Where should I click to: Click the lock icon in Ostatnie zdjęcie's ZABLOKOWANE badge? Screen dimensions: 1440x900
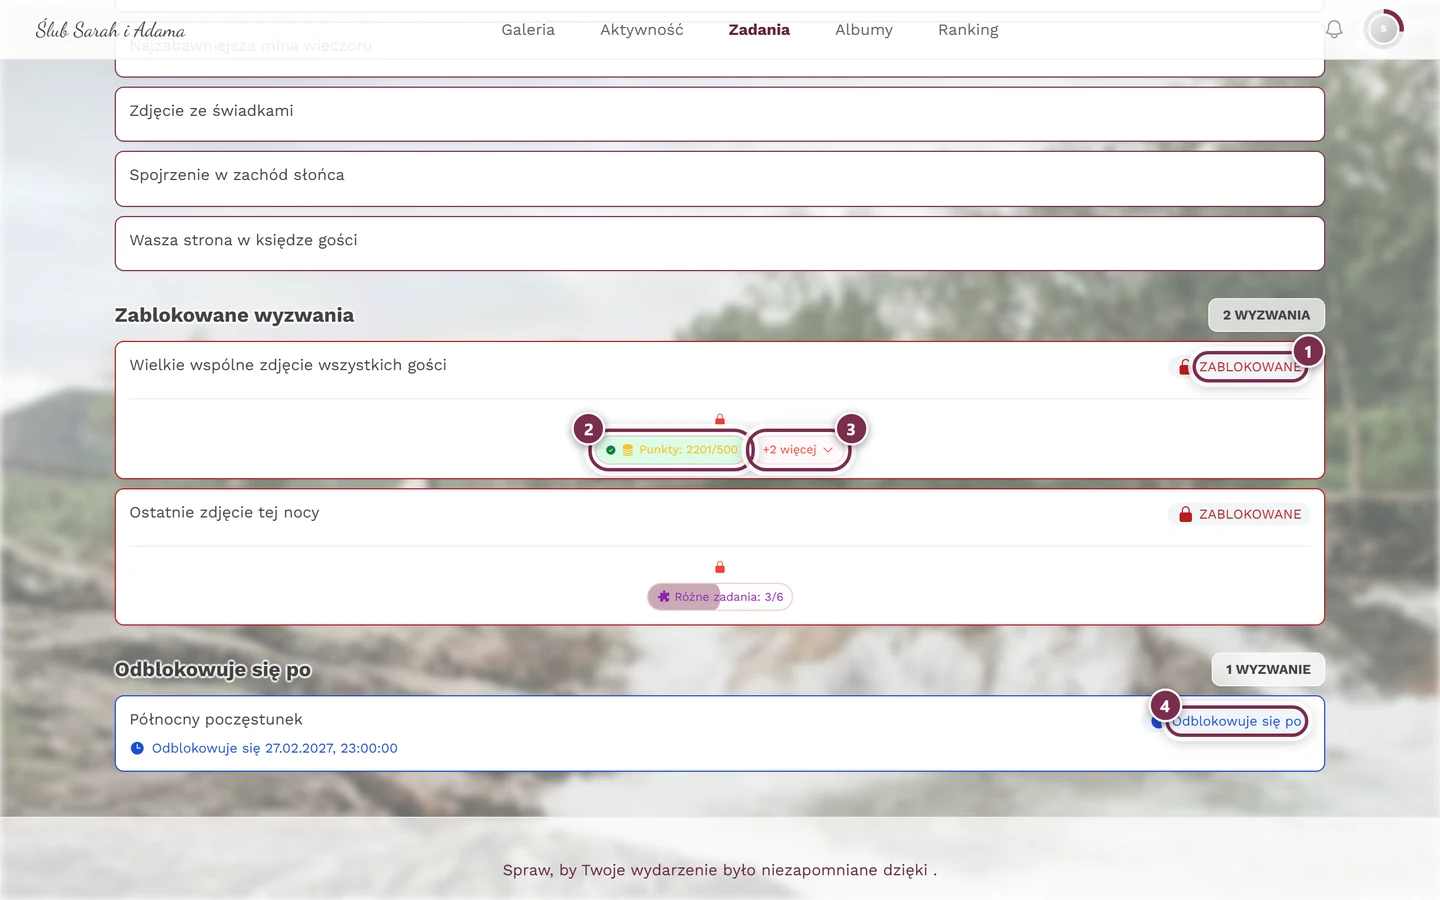pyautogui.click(x=1185, y=514)
